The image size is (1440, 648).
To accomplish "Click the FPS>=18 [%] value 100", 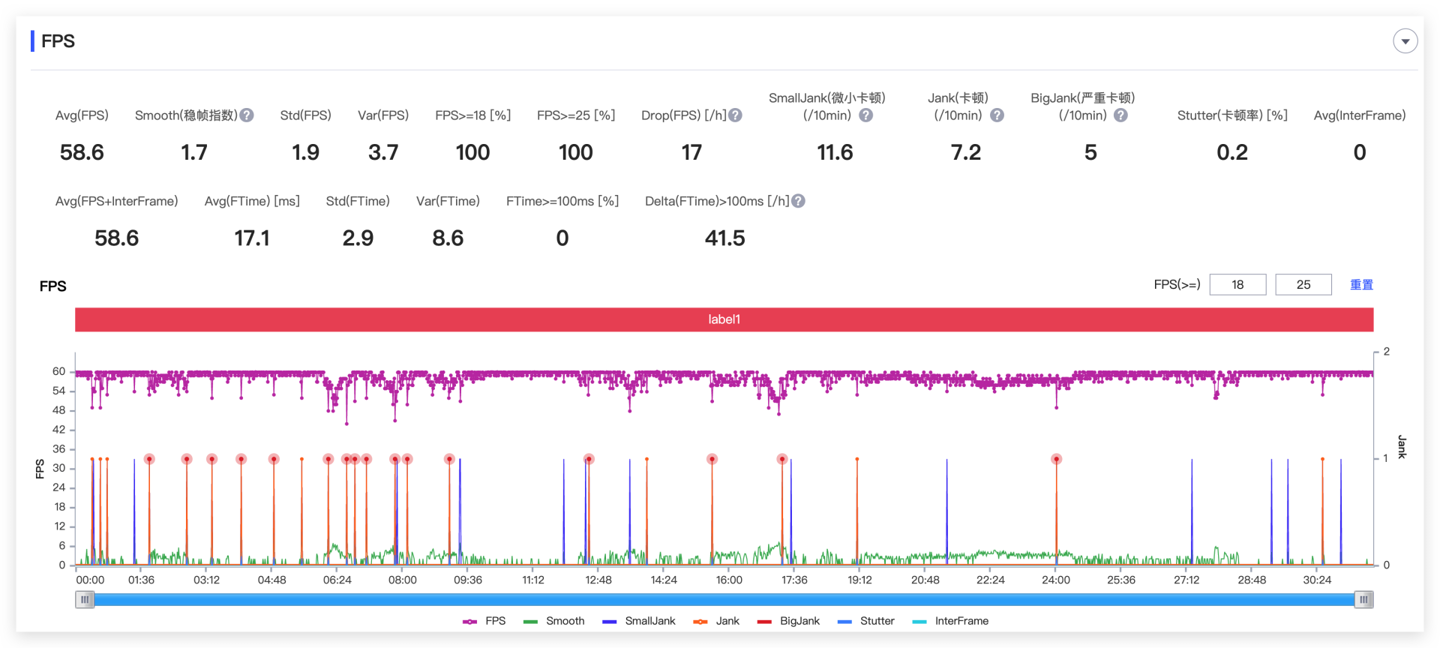I will point(473,152).
